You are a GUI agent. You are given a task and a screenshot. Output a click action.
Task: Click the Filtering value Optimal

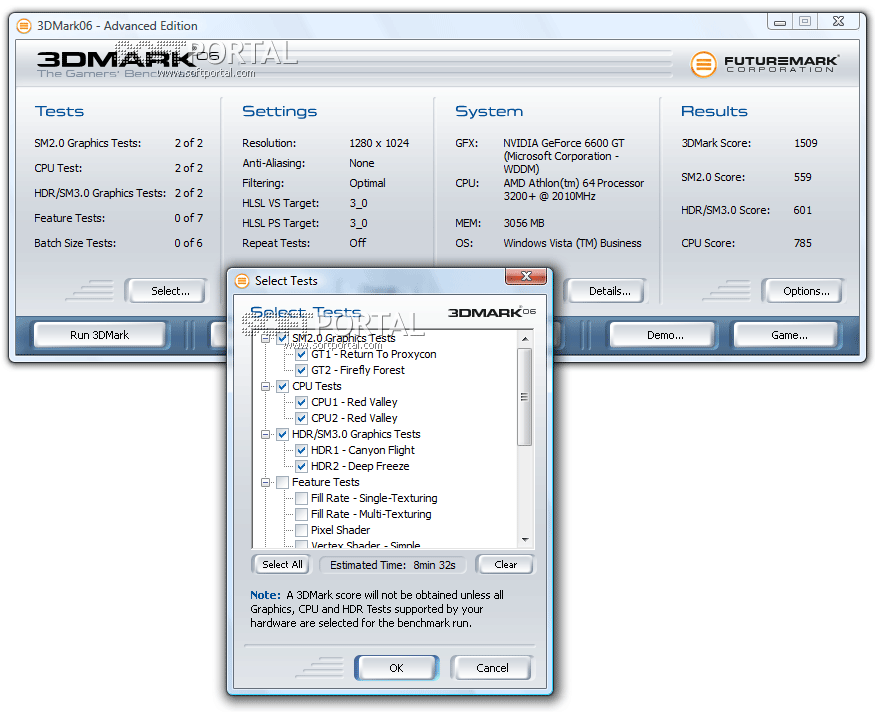(x=367, y=183)
